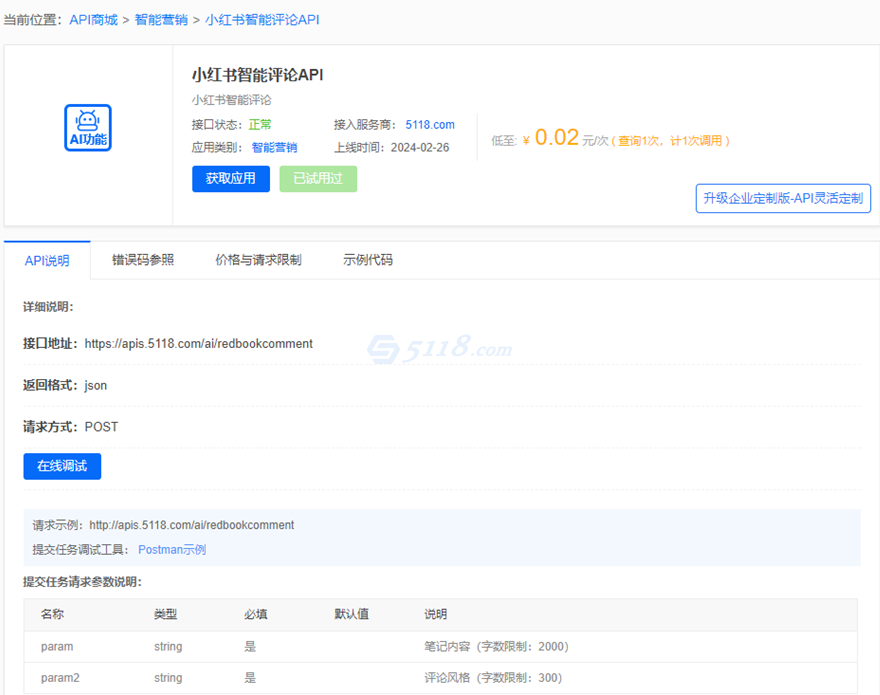The width and height of the screenshot is (880, 695).
Task: Open the API商城 breadcrumb link
Action: point(93,20)
